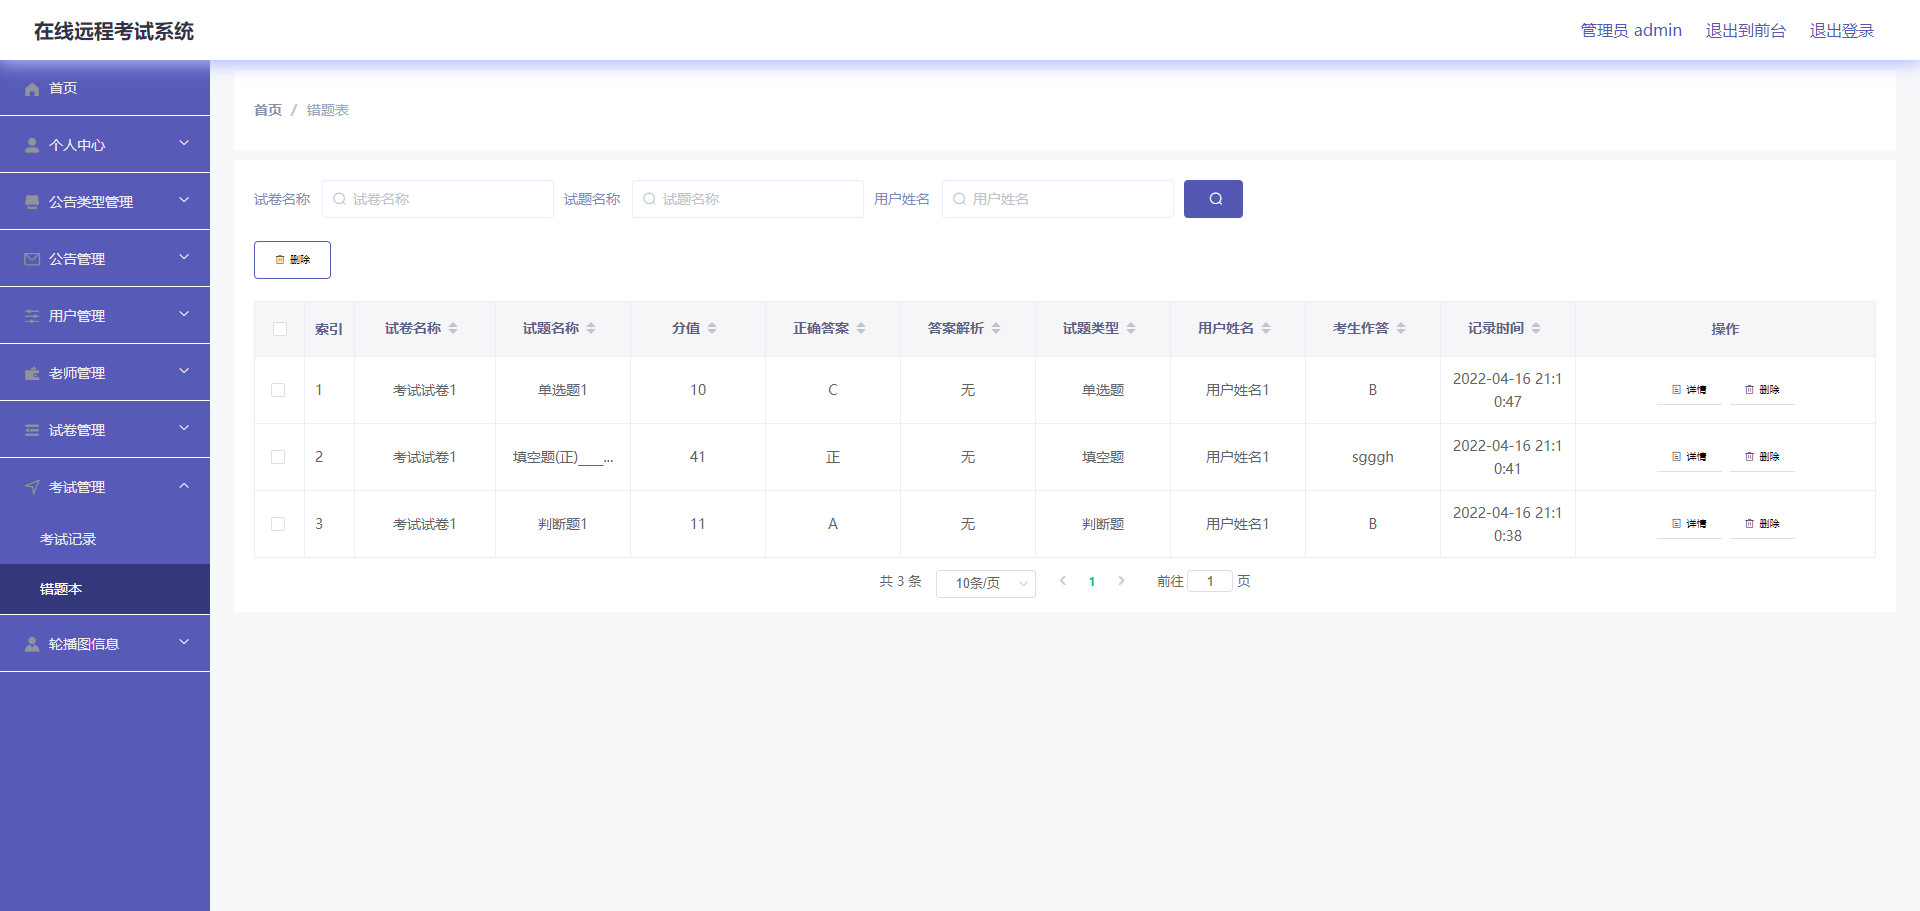Screen dimensions: 1920x911
Task: Toggle the select-all header checkbox
Action: tap(280, 329)
